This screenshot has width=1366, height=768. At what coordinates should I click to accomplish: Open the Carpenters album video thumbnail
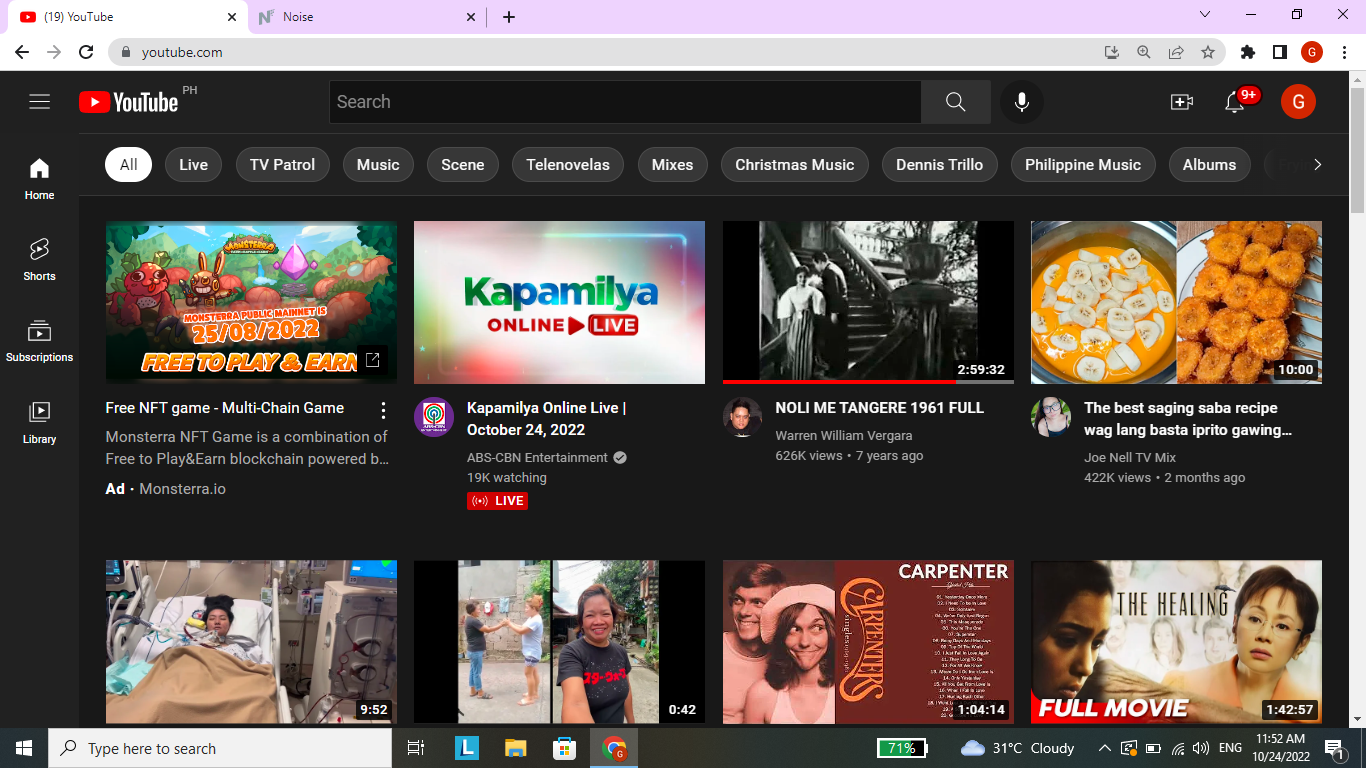[x=868, y=642]
